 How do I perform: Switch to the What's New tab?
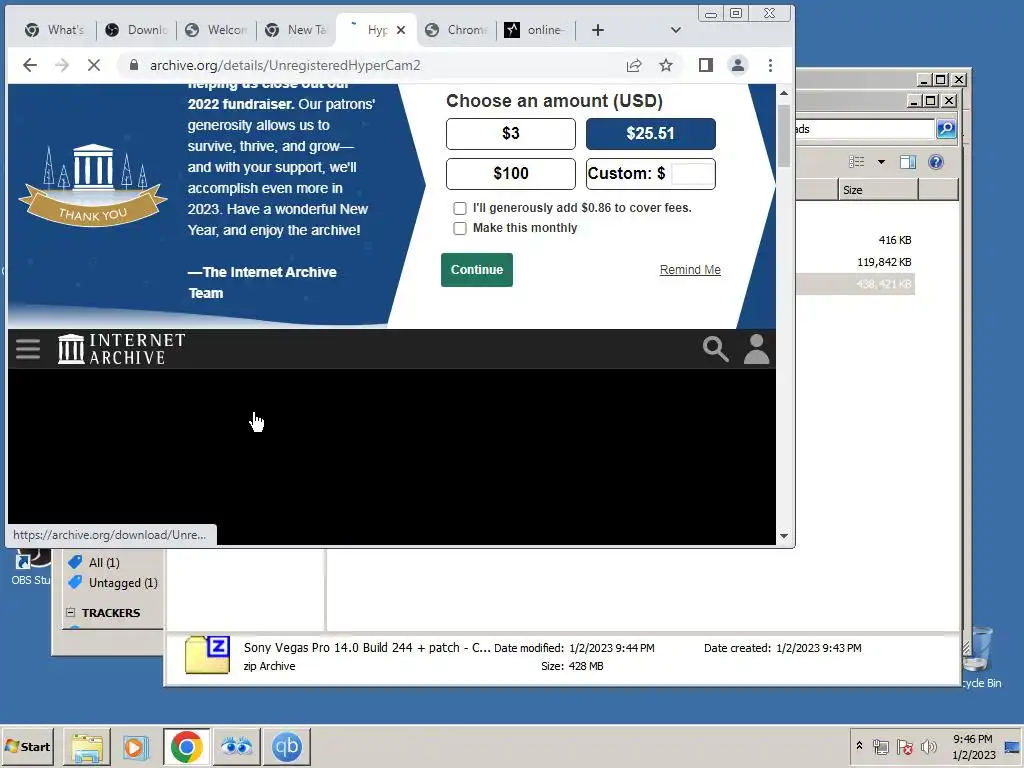[56, 30]
